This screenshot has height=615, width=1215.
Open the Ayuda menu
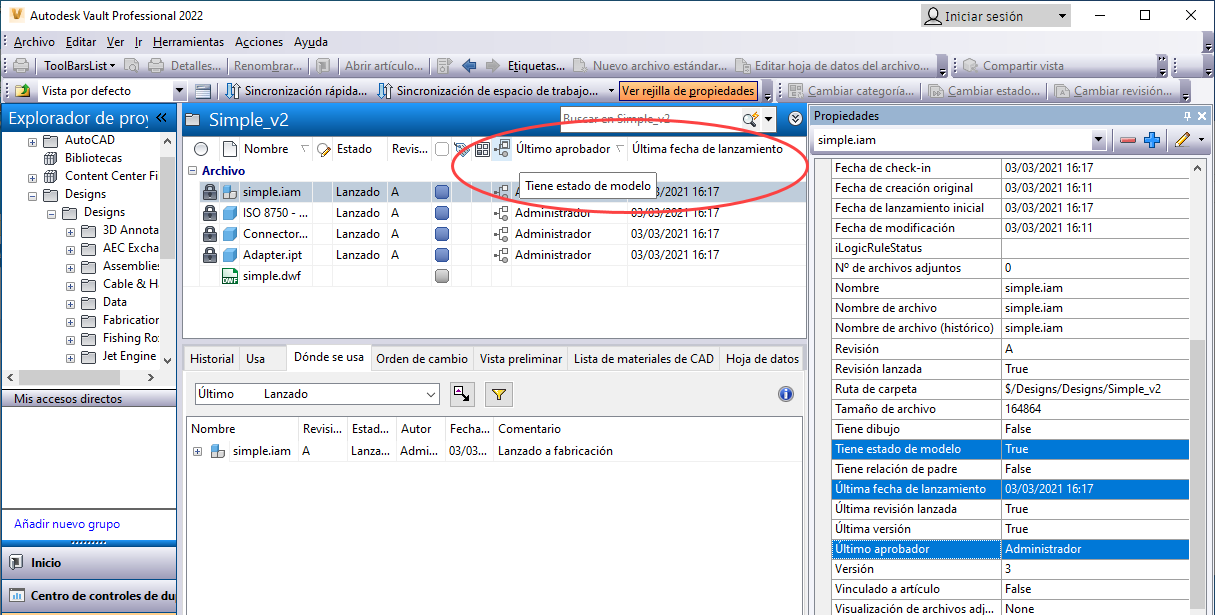311,42
